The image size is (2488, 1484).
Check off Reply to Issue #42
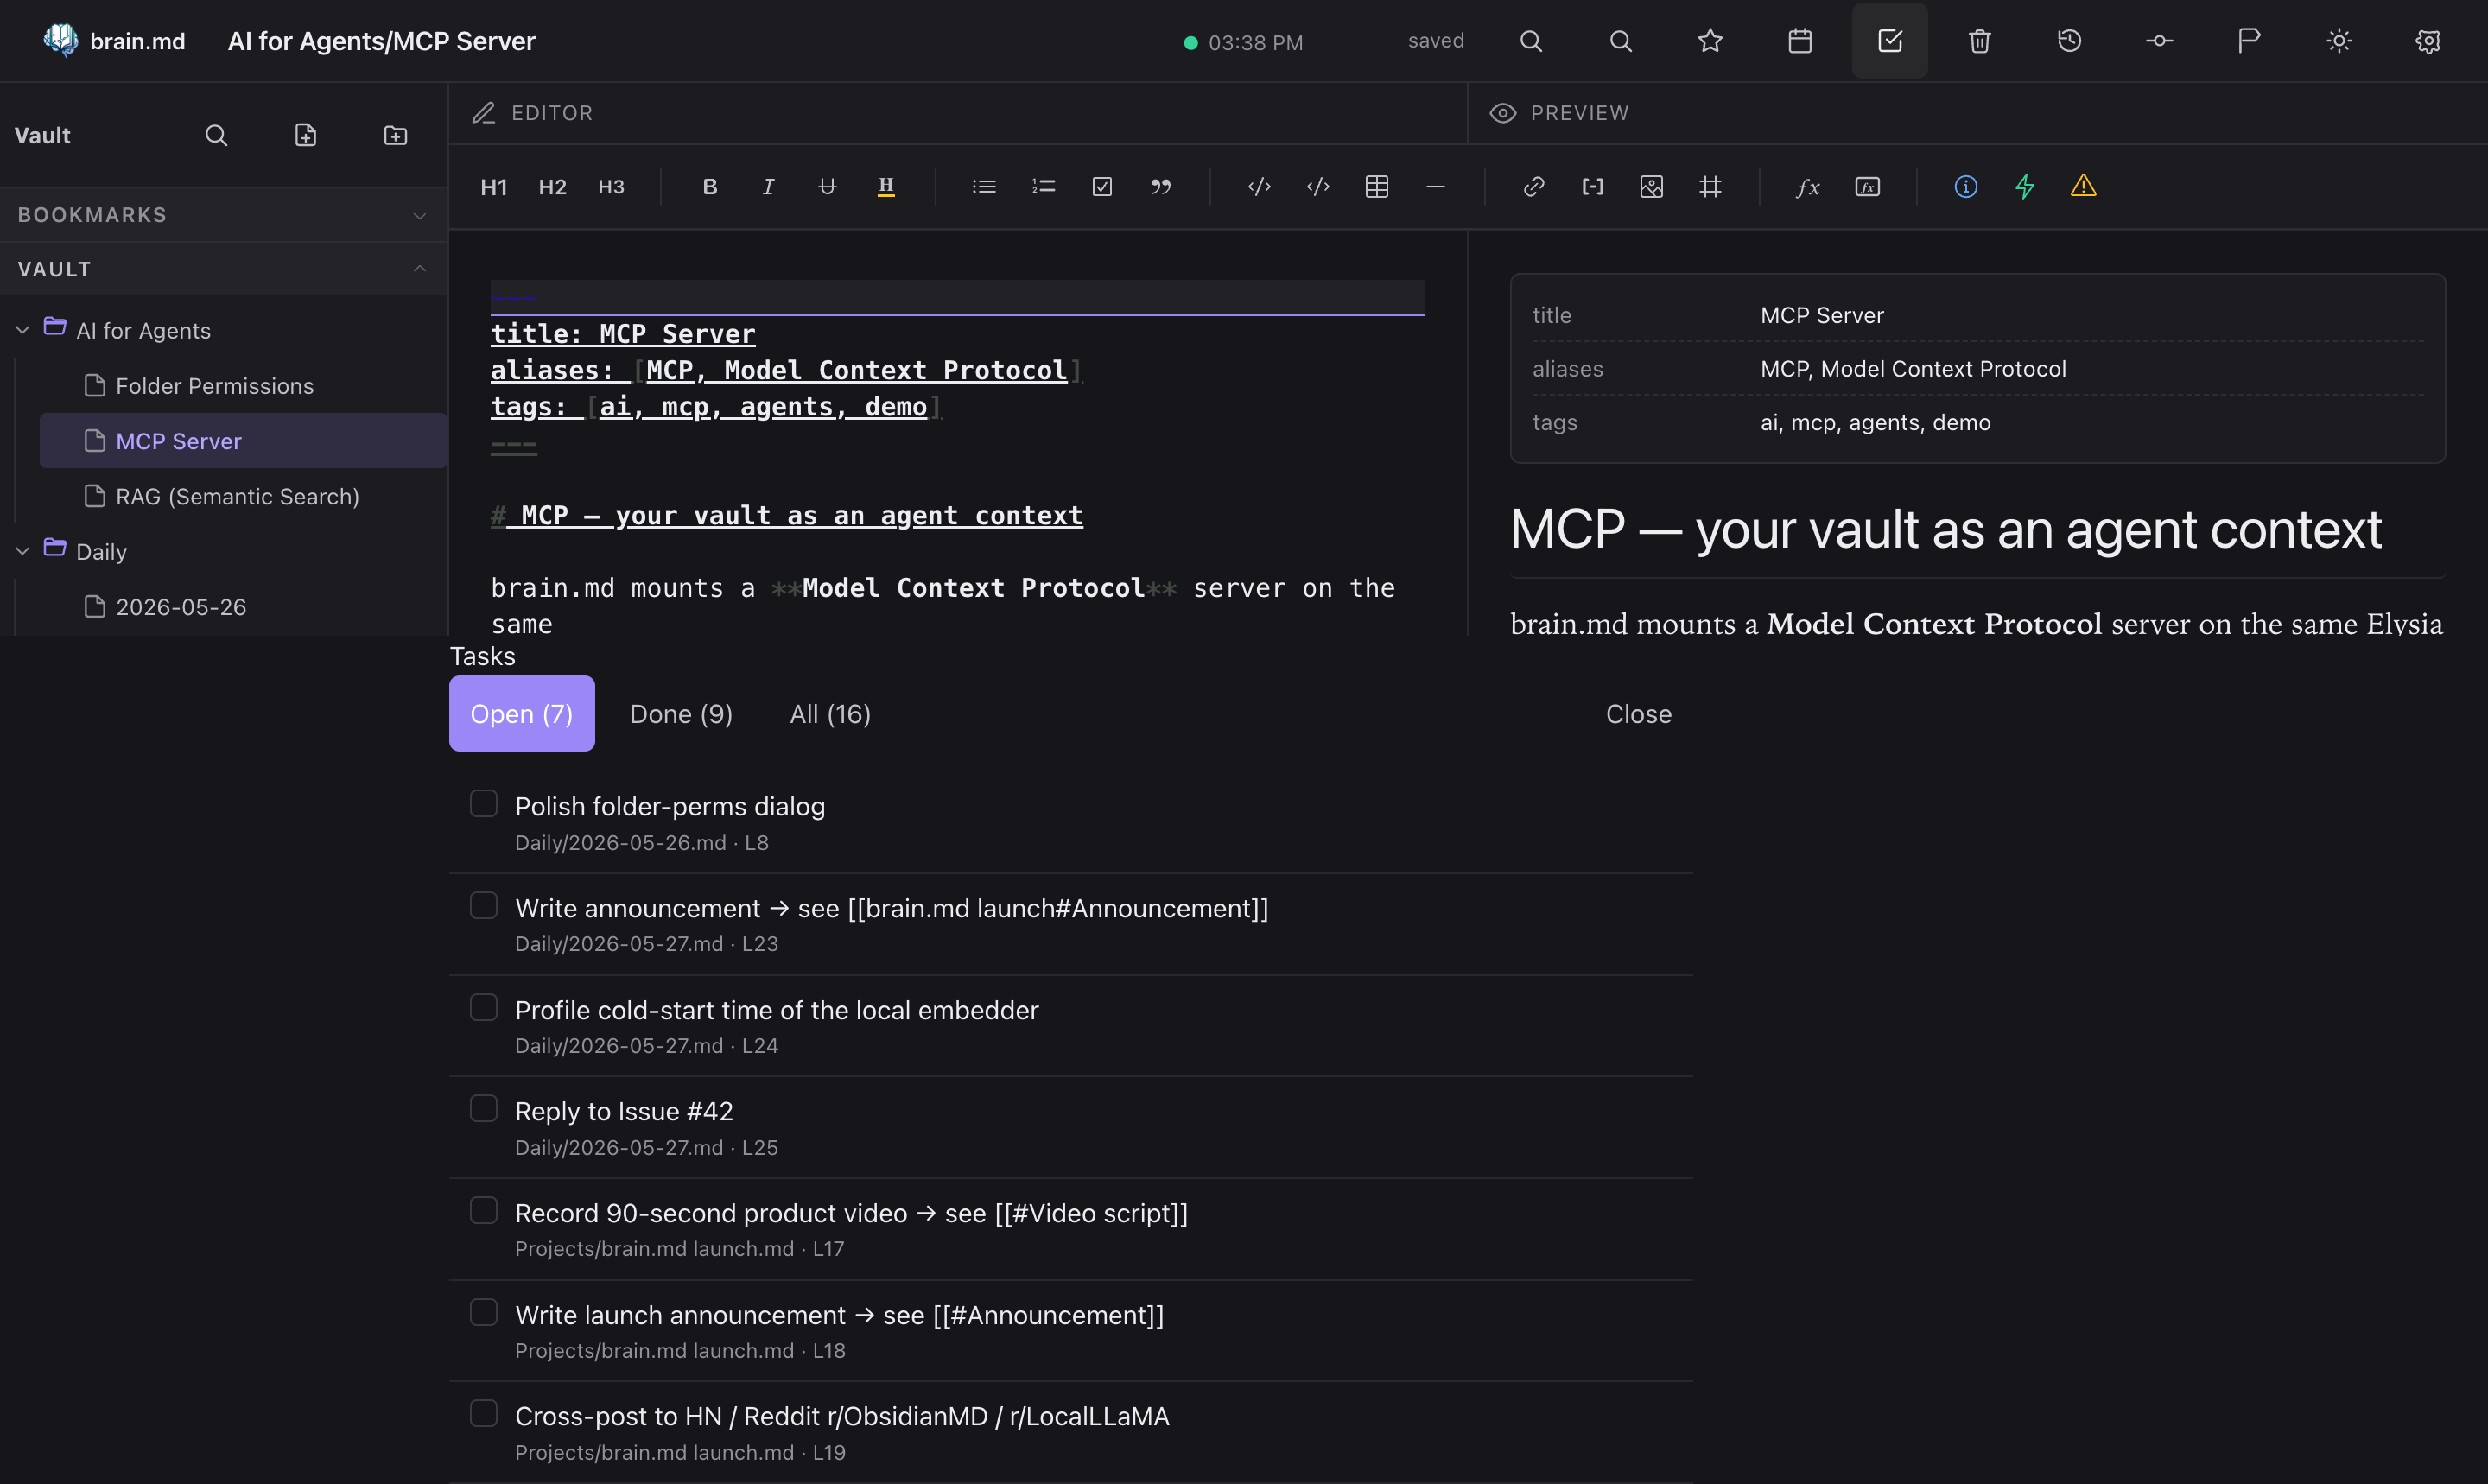pyautogui.click(x=484, y=1109)
